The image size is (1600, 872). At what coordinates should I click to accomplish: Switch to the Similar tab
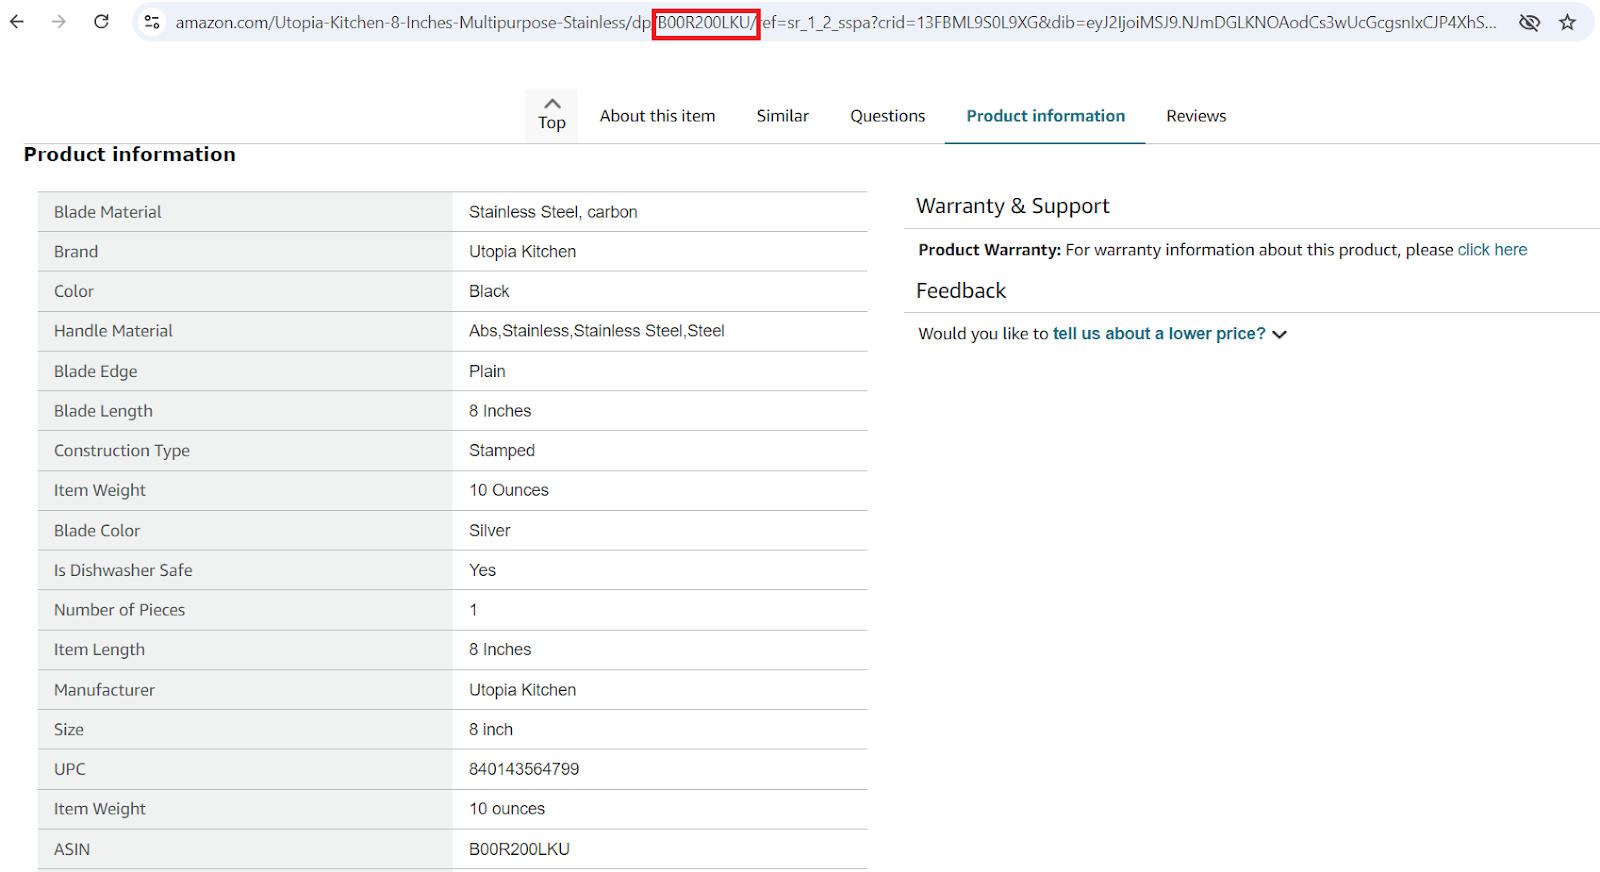tap(782, 116)
